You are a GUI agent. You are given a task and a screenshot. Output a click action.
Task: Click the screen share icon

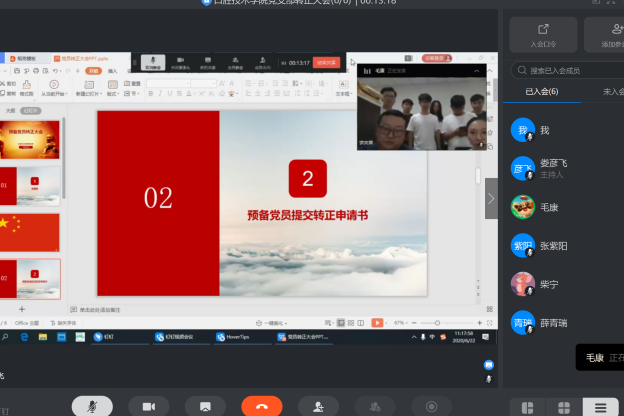[205, 406]
